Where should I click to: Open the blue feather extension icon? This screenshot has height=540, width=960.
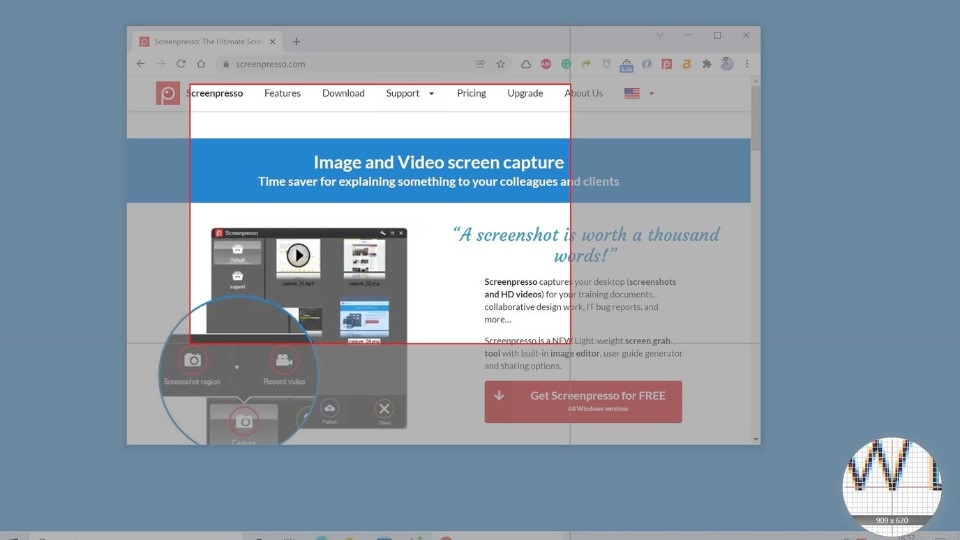647,64
